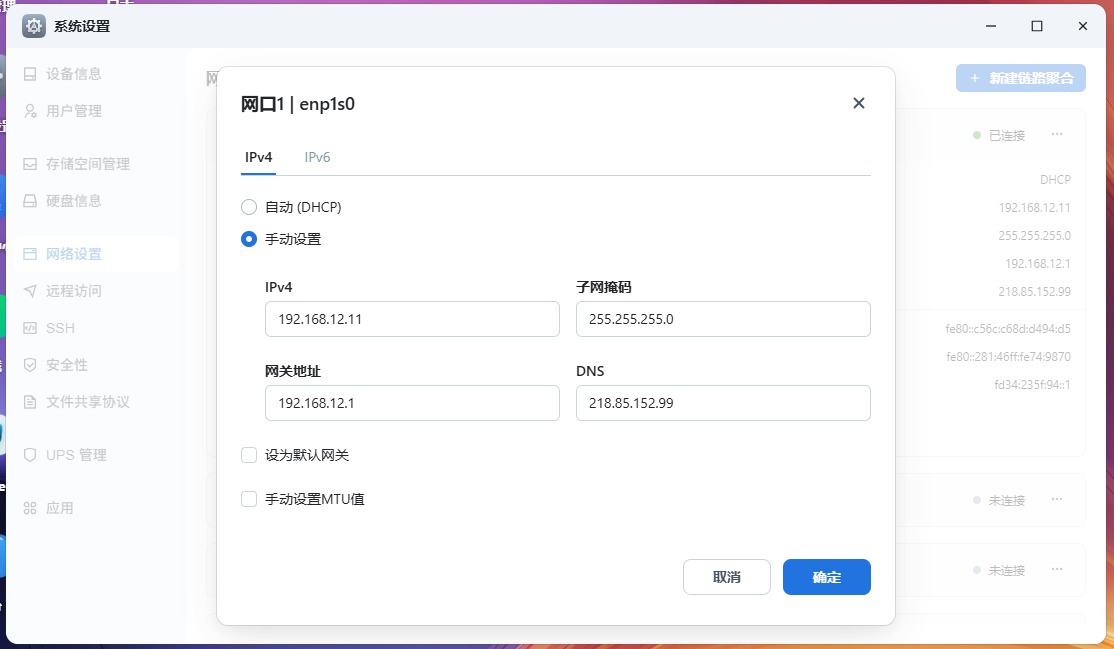The width and height of the screenshot is (1114, 649).
Task: Tick the Manual MTU value (手动设置MTU值) checkbox
Action: pos(249,499)
